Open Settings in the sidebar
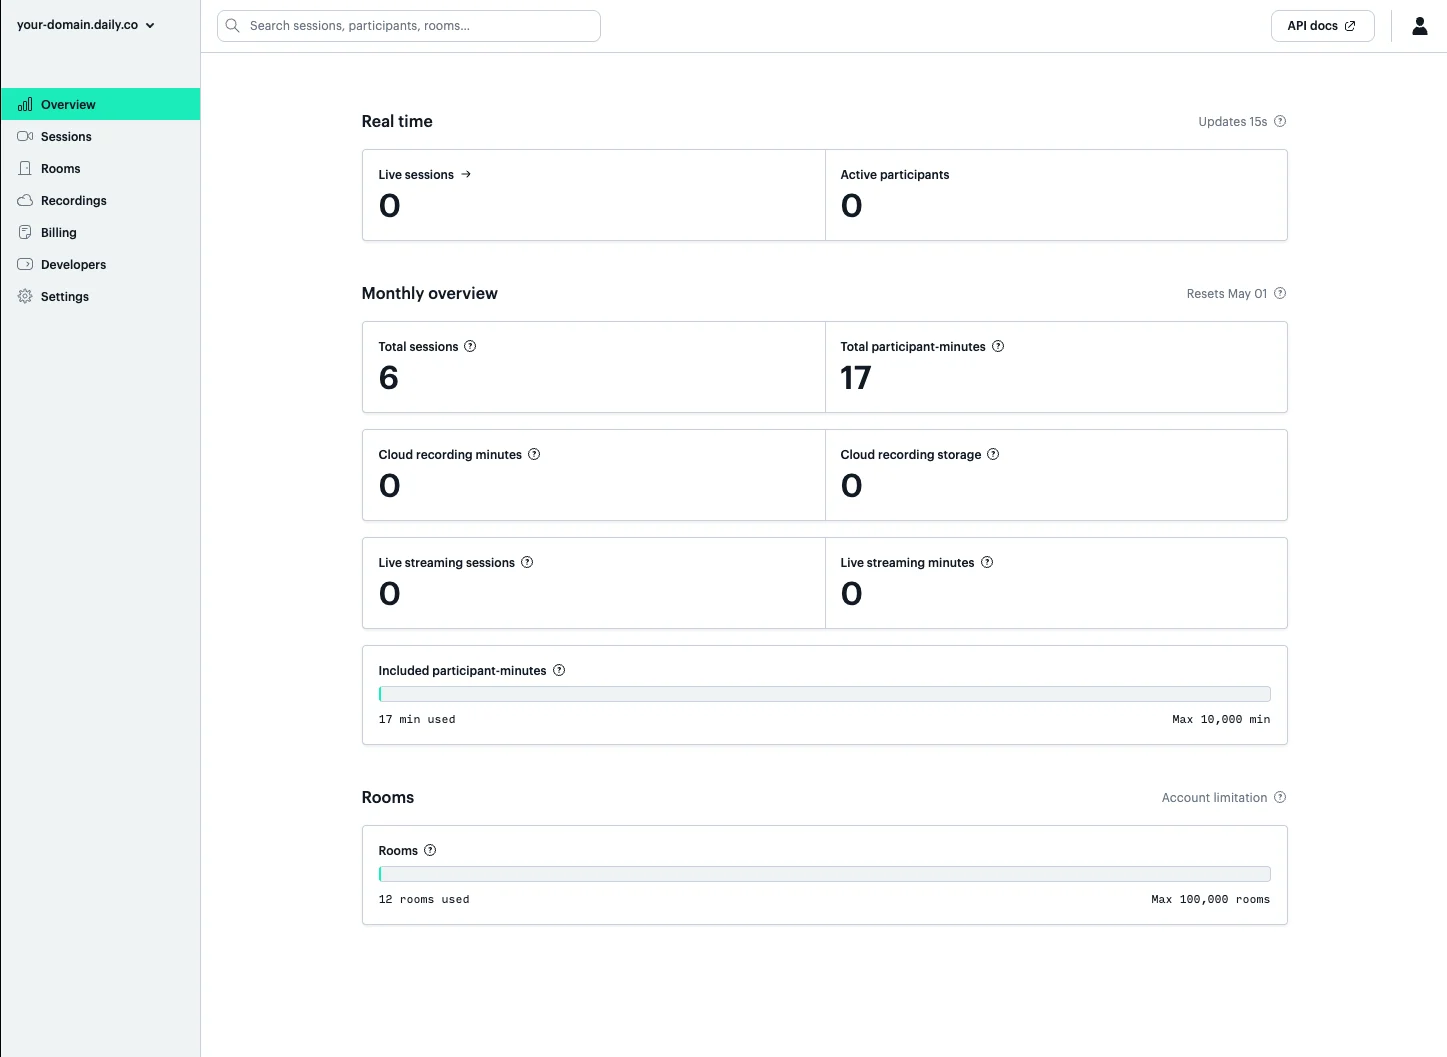The image size is (1447, 1057). 100,296
